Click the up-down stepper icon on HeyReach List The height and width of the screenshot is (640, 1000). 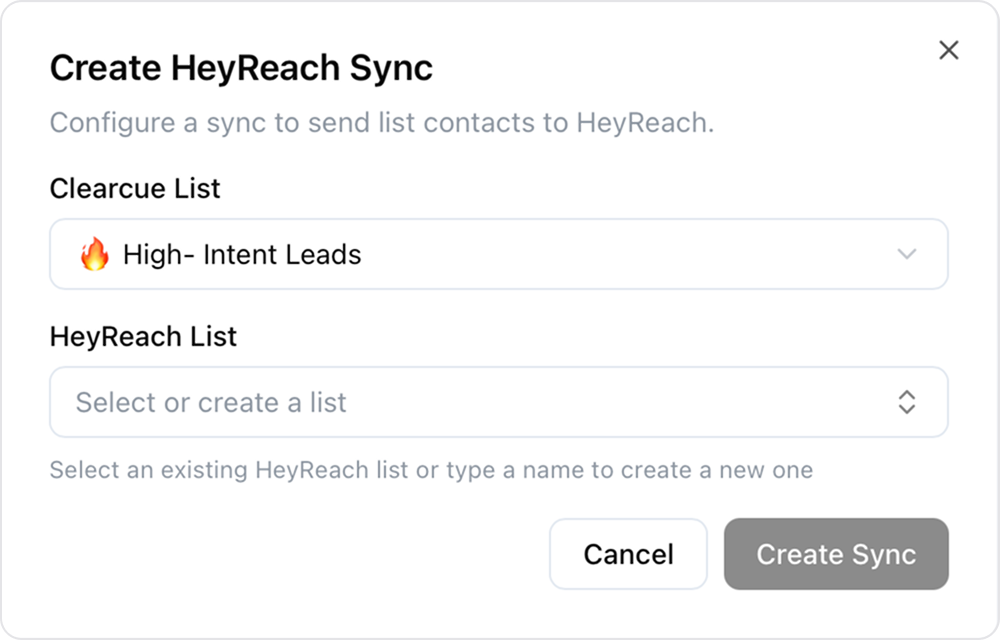click(907, 402)
